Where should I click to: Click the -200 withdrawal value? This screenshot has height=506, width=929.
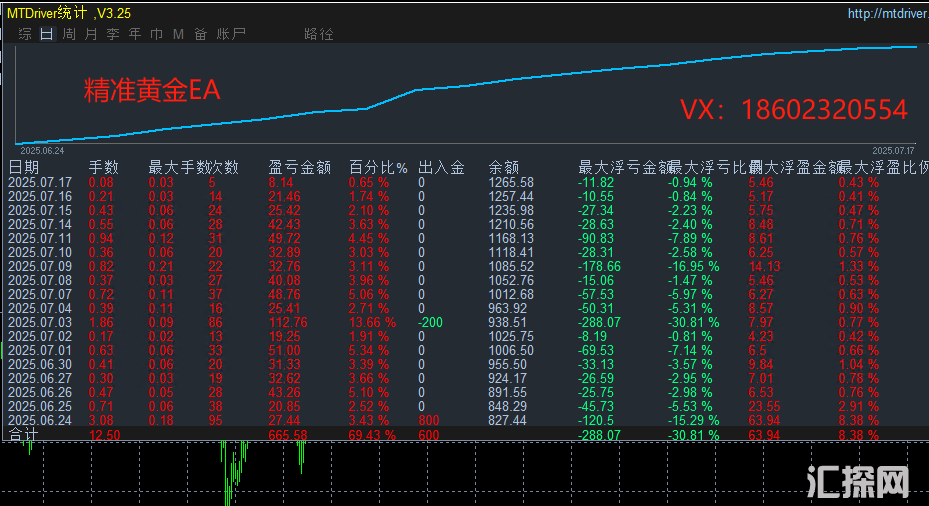click(x=430, y=322)
